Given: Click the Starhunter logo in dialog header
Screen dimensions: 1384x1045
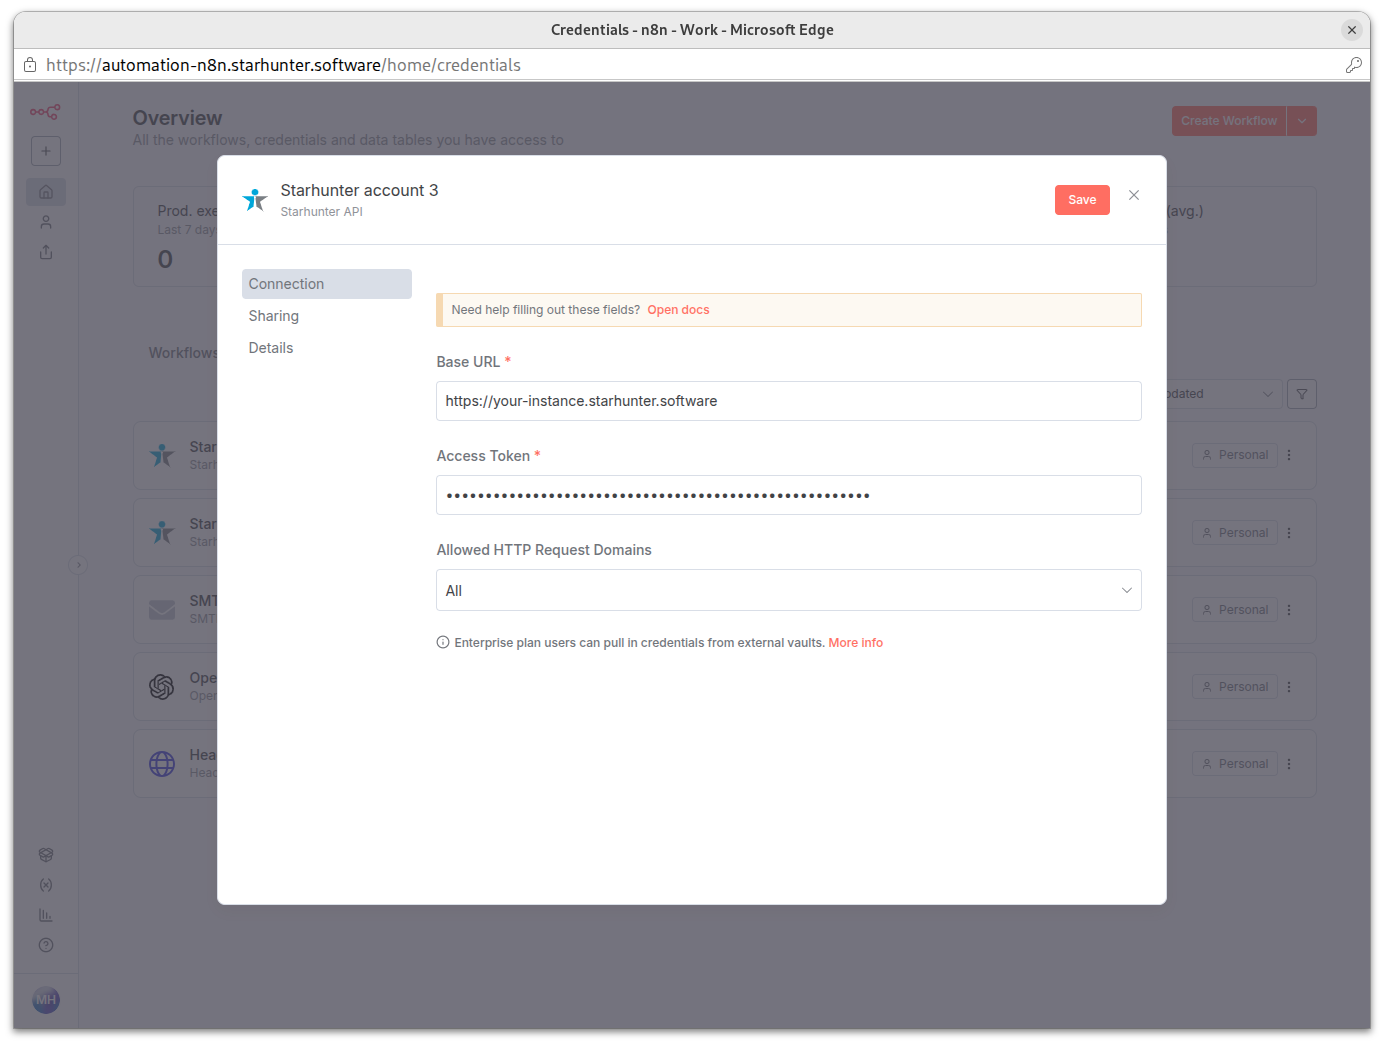Looking at the screenshot, I should [255, 200].
